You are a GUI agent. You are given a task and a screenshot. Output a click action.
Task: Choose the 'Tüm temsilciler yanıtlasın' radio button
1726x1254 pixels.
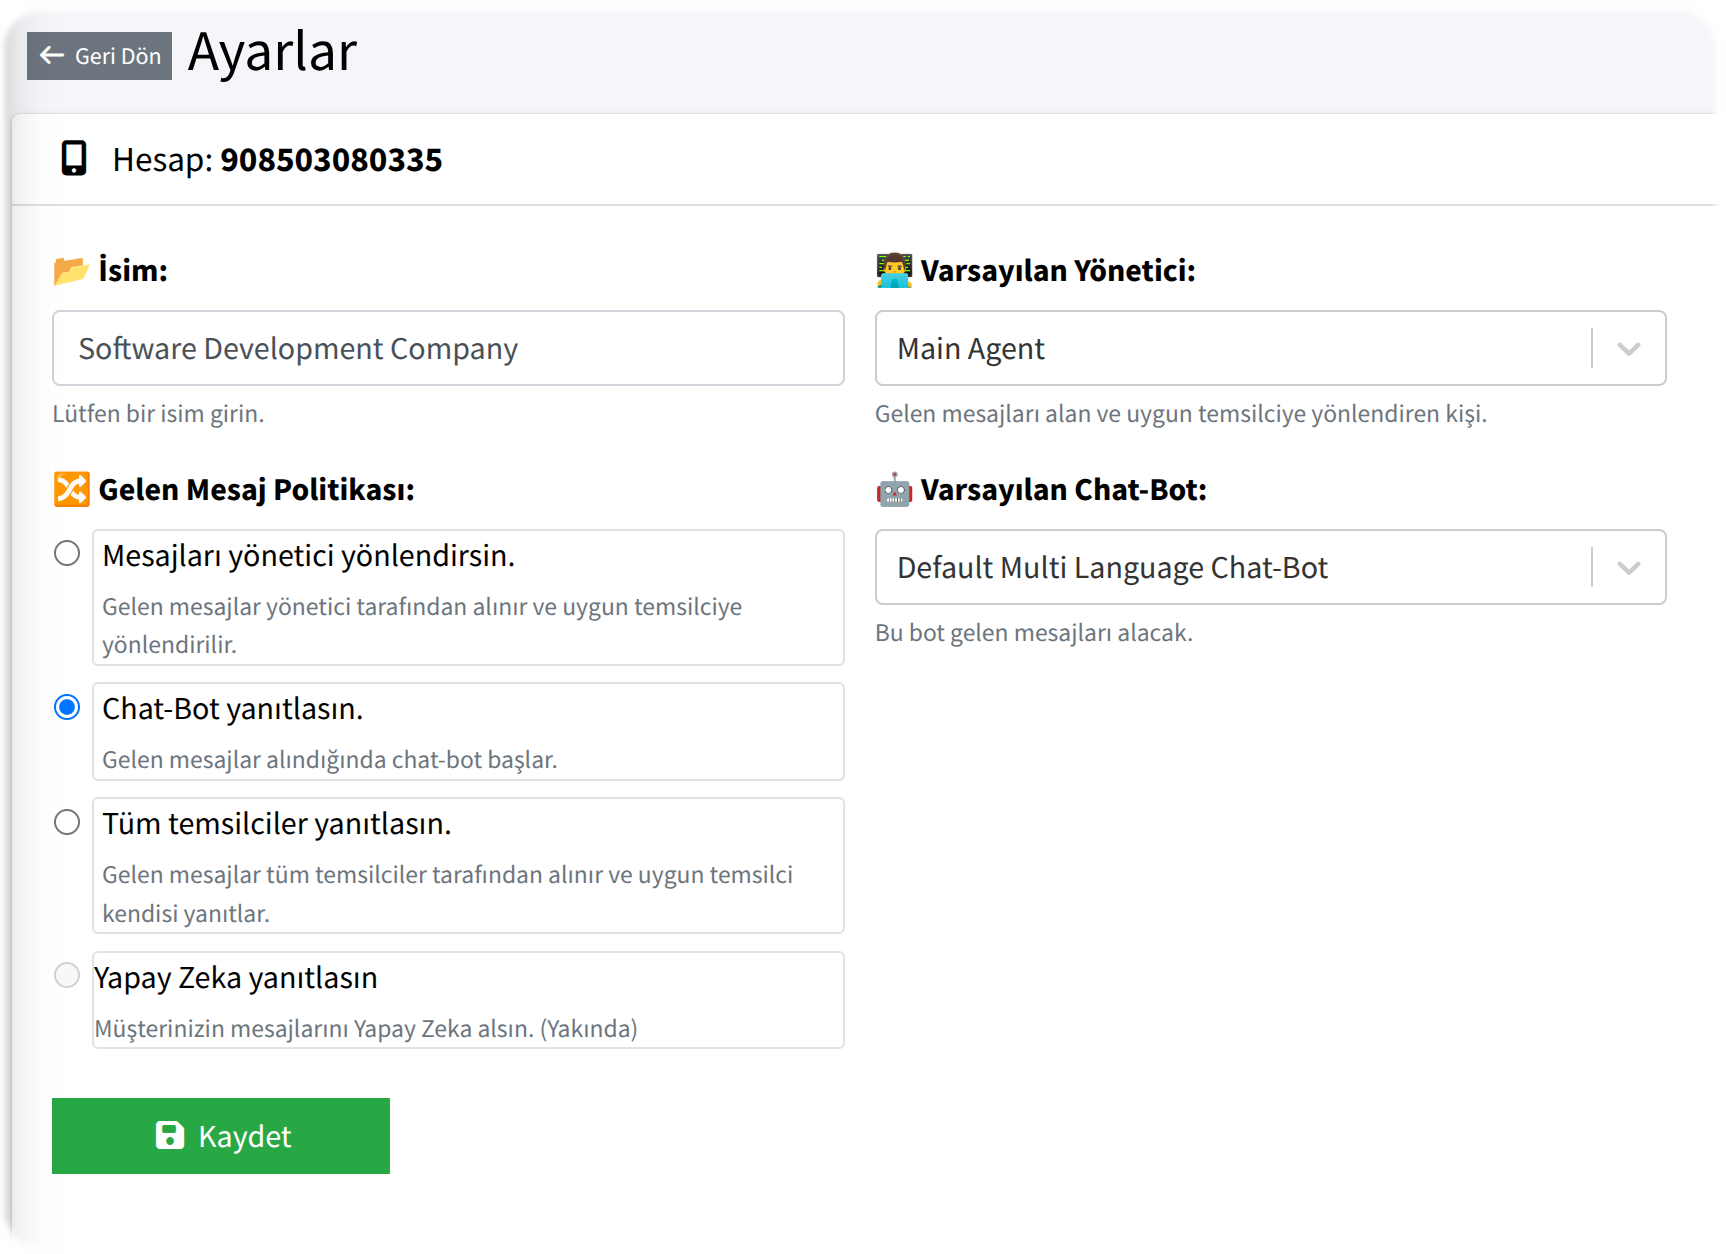pos(67,822)
